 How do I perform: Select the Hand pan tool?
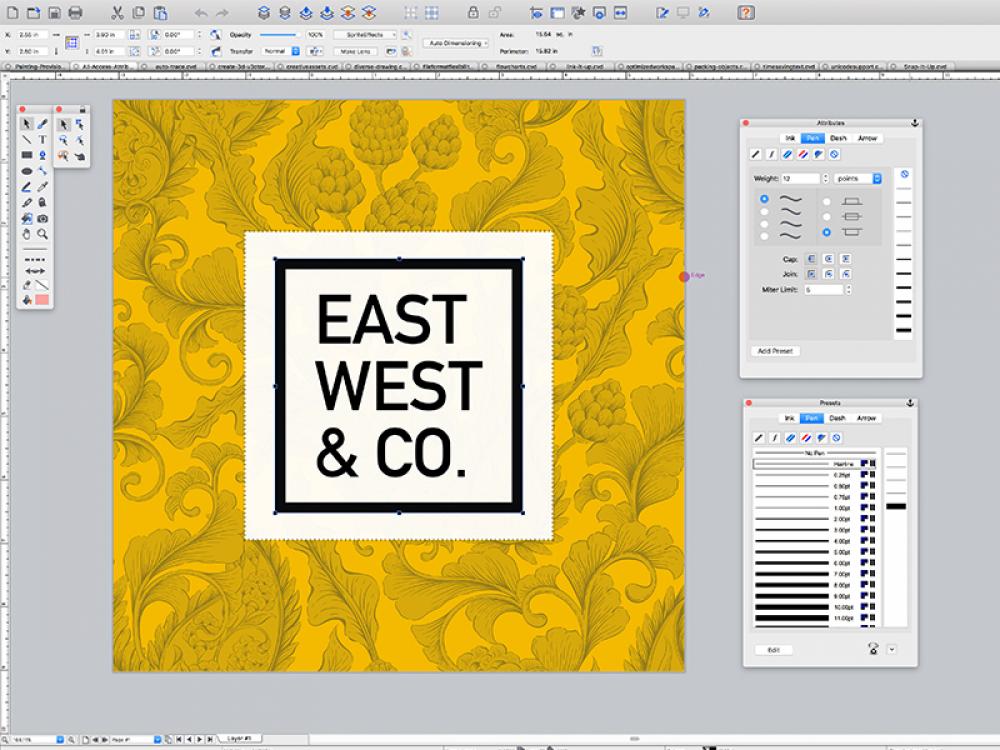27,233
